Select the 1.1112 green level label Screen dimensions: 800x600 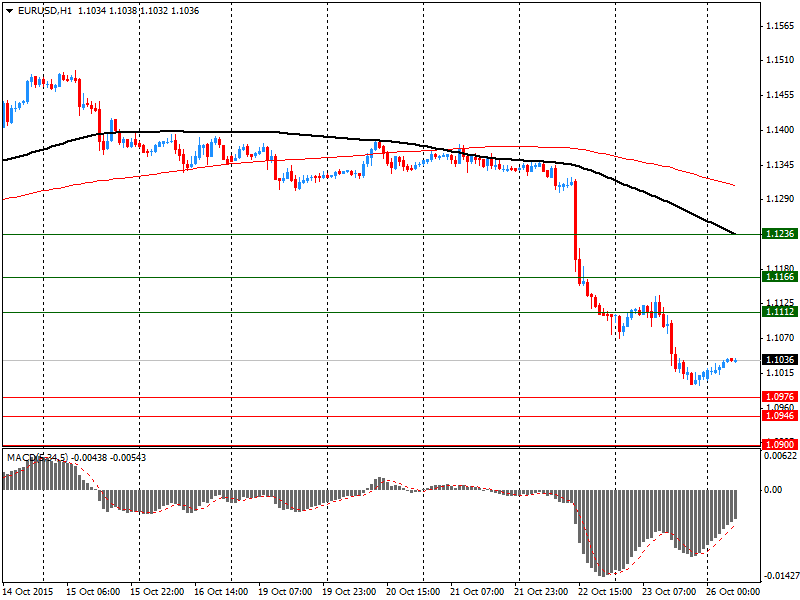pos(780,312)
